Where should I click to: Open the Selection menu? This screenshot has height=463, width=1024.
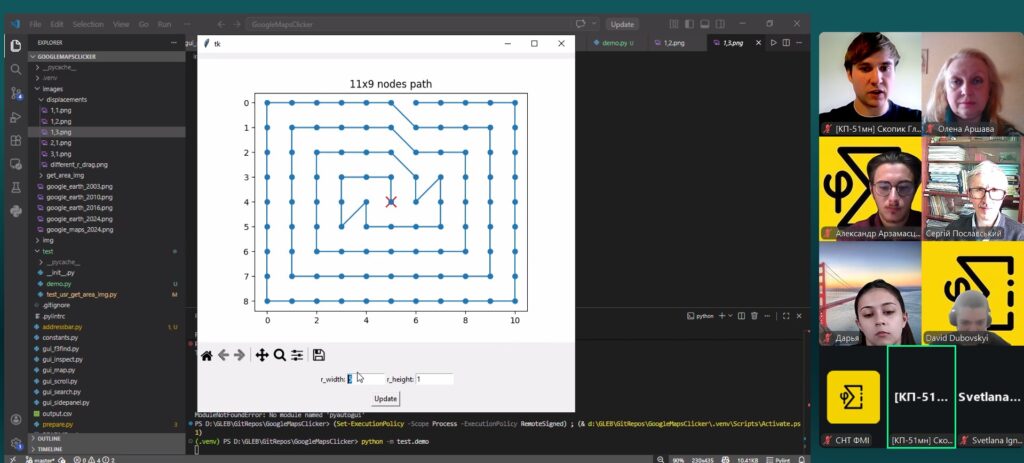pos(88,24)
